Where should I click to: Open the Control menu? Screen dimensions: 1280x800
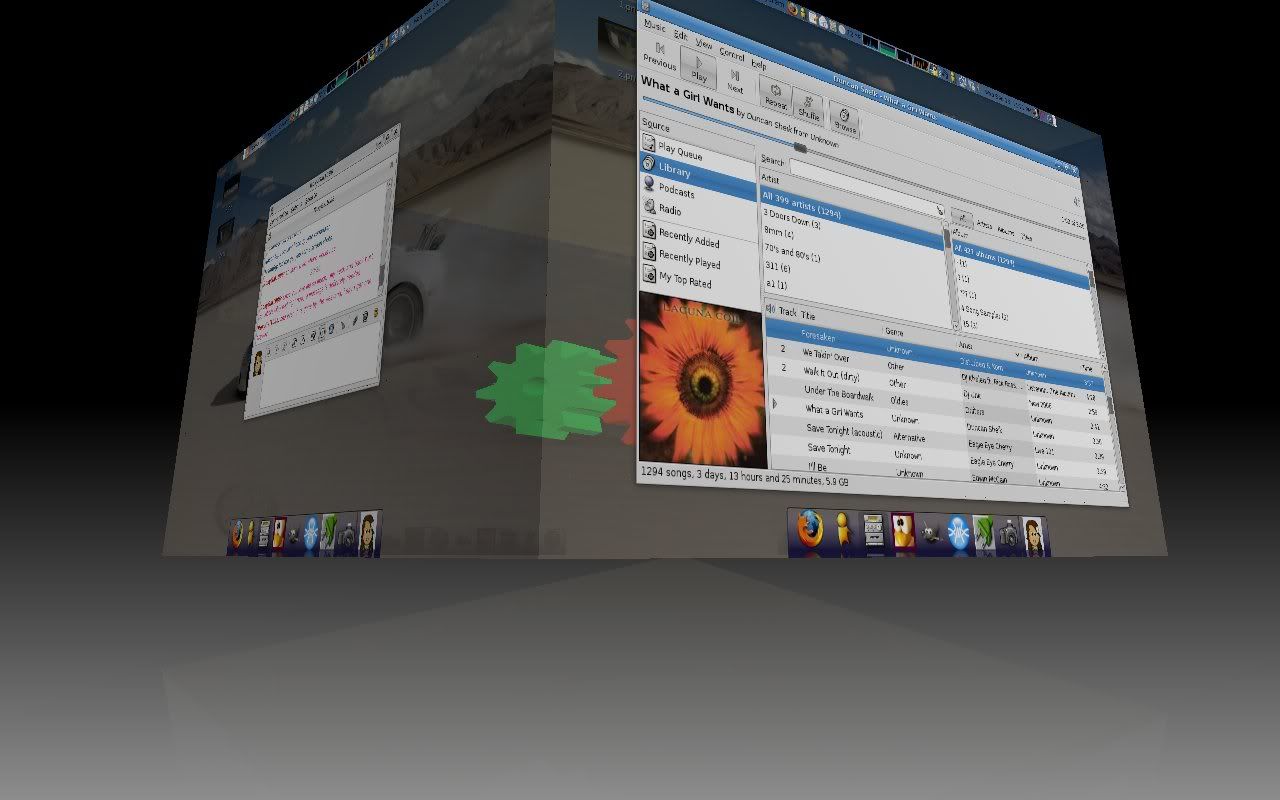[732, 54]
